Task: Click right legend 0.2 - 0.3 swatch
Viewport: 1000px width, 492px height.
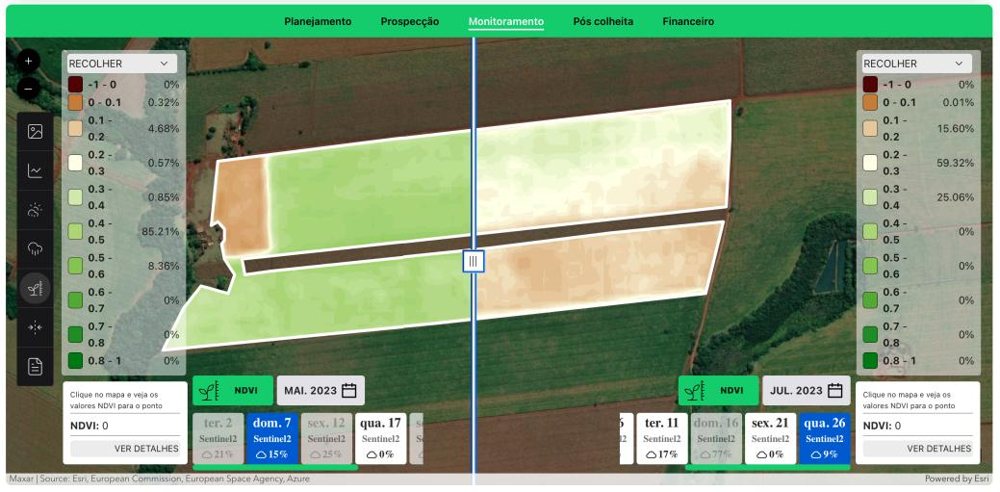Action: pyautogui.click(x=871, y=162)
